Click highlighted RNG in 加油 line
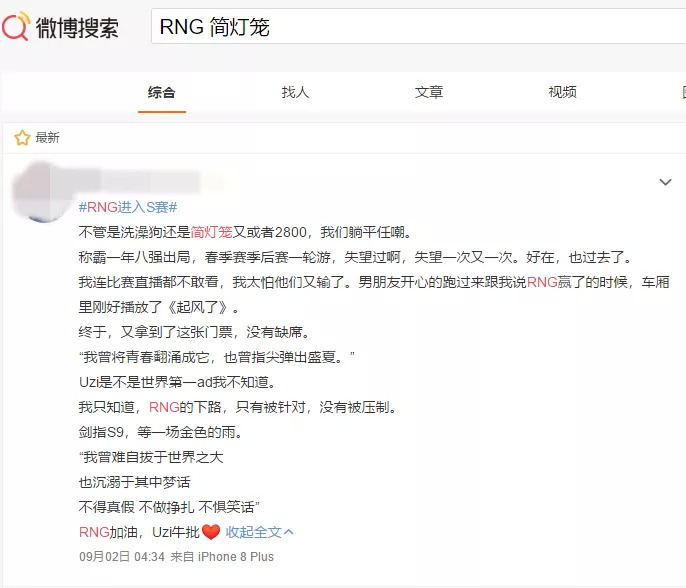686x588 pixels. [94, 532]
